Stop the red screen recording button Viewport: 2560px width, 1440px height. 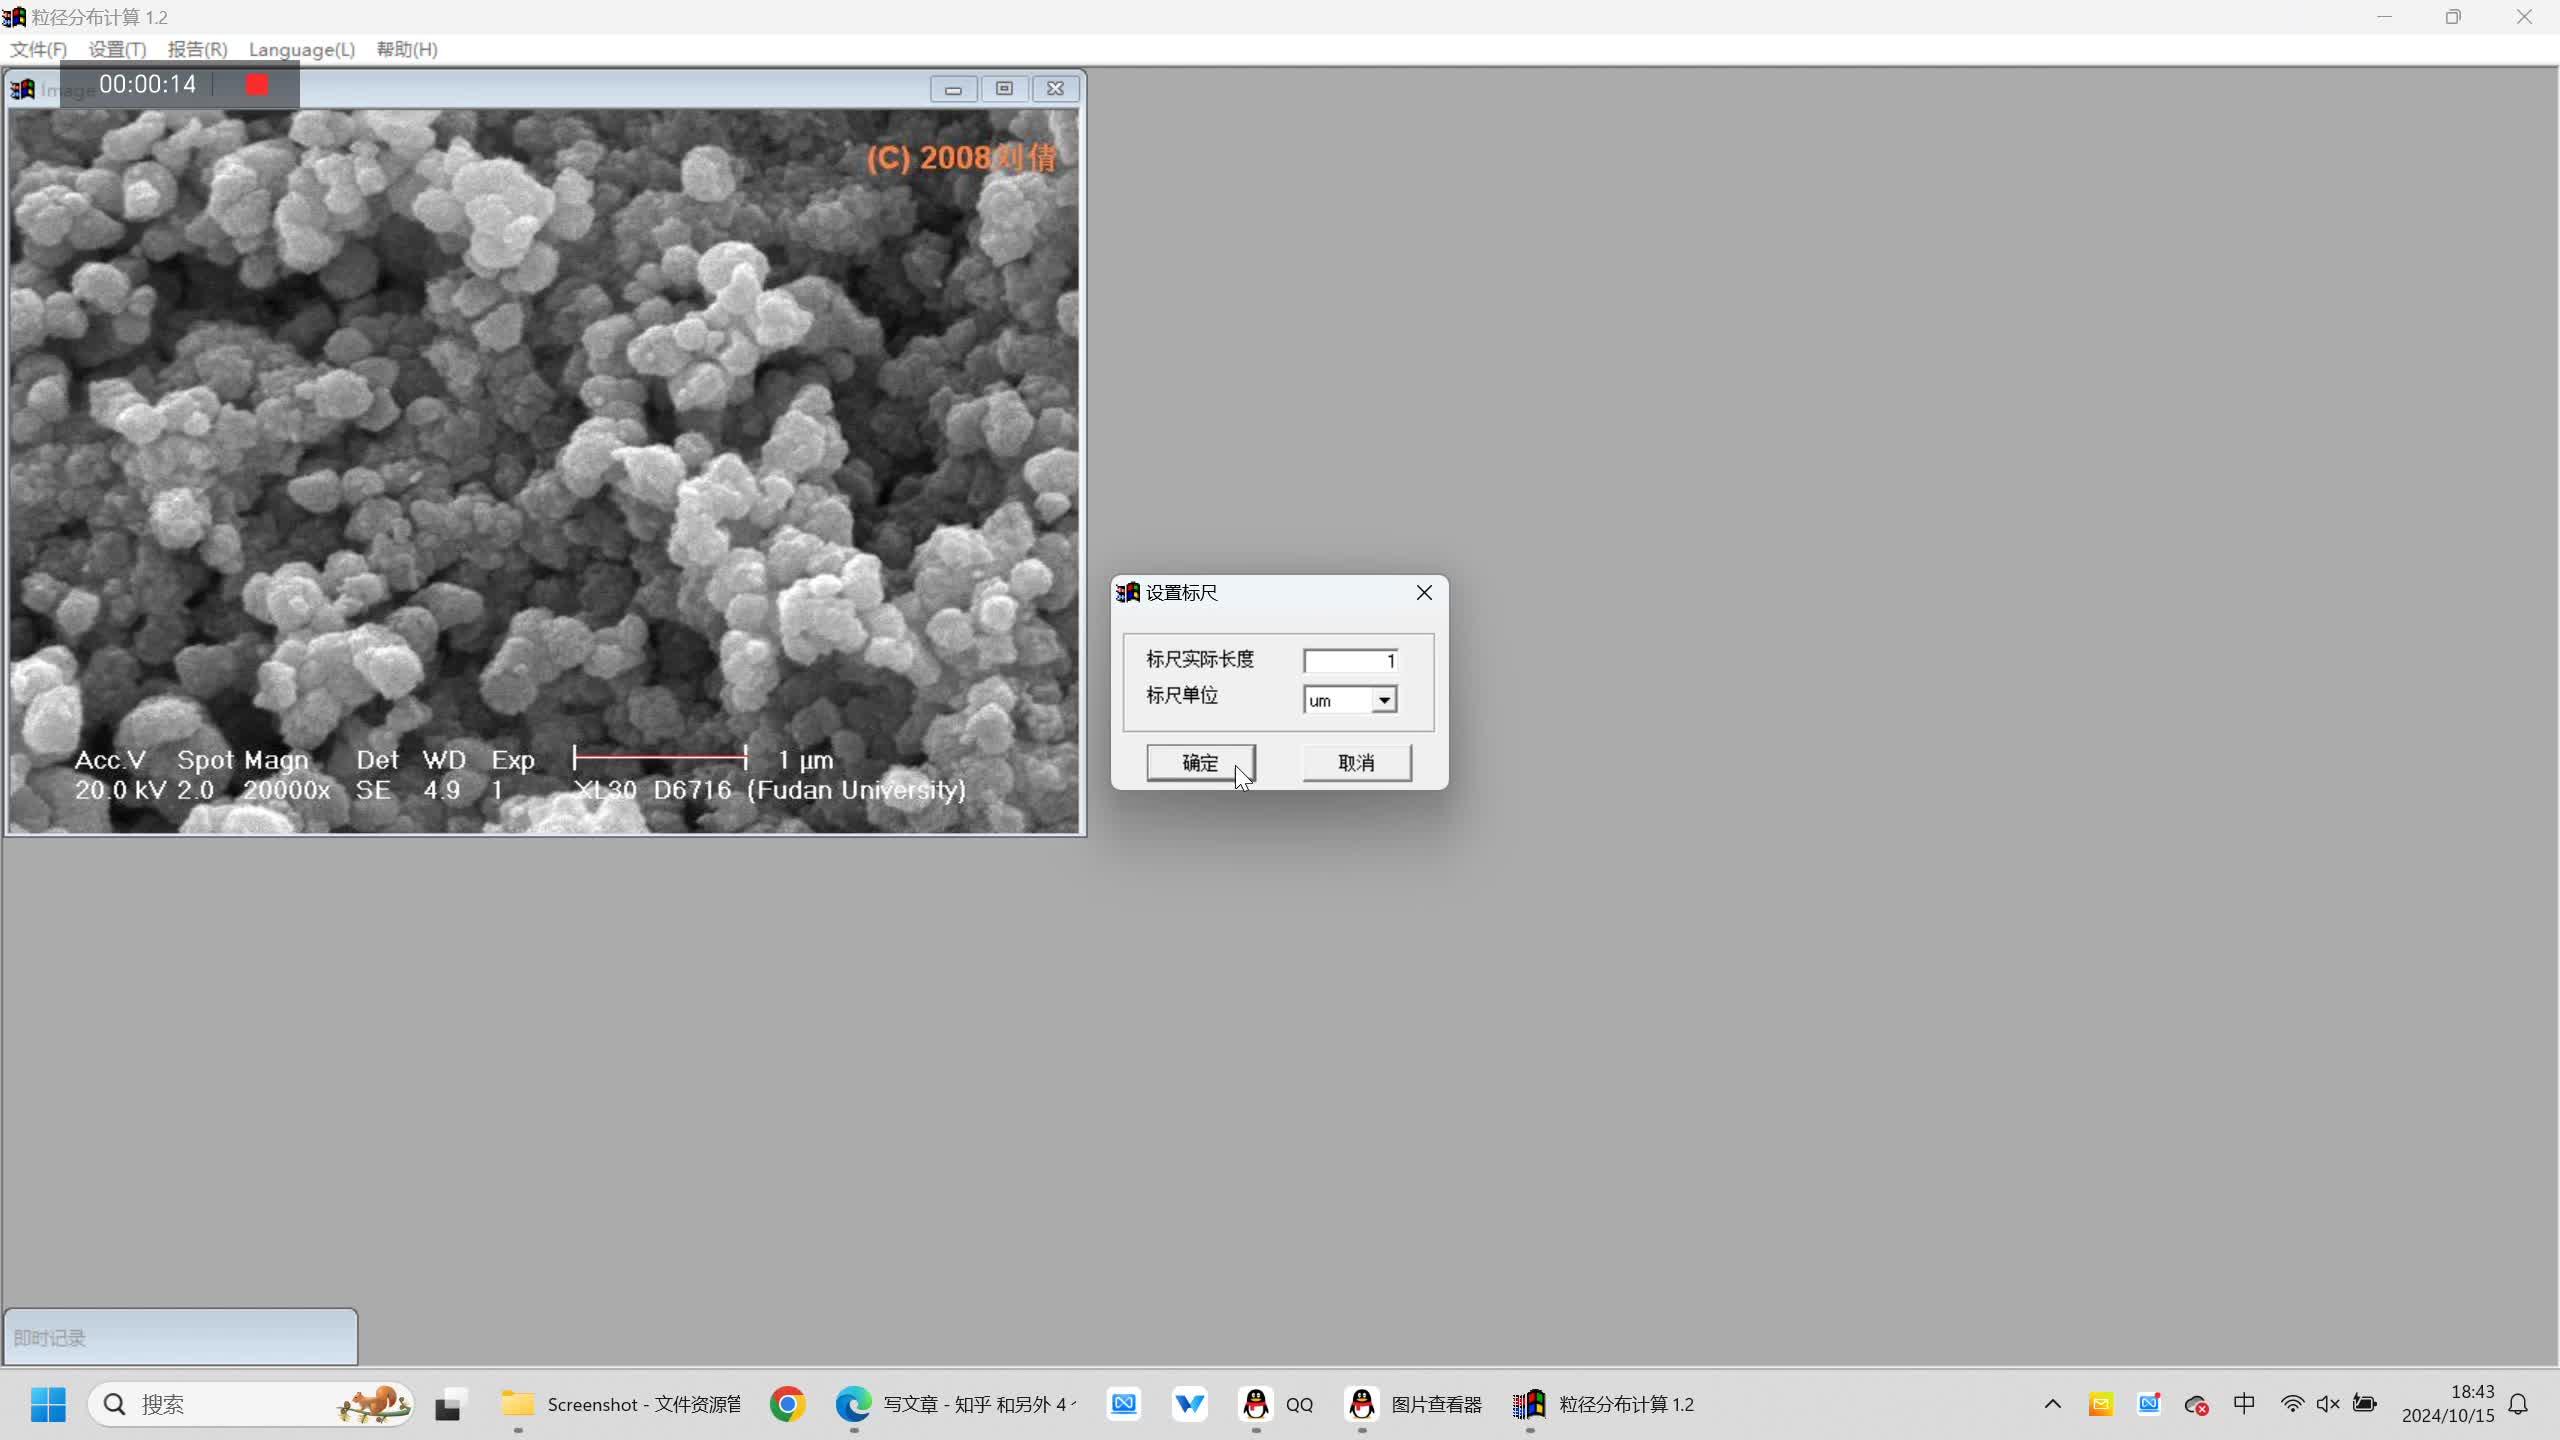pos(257,85)
